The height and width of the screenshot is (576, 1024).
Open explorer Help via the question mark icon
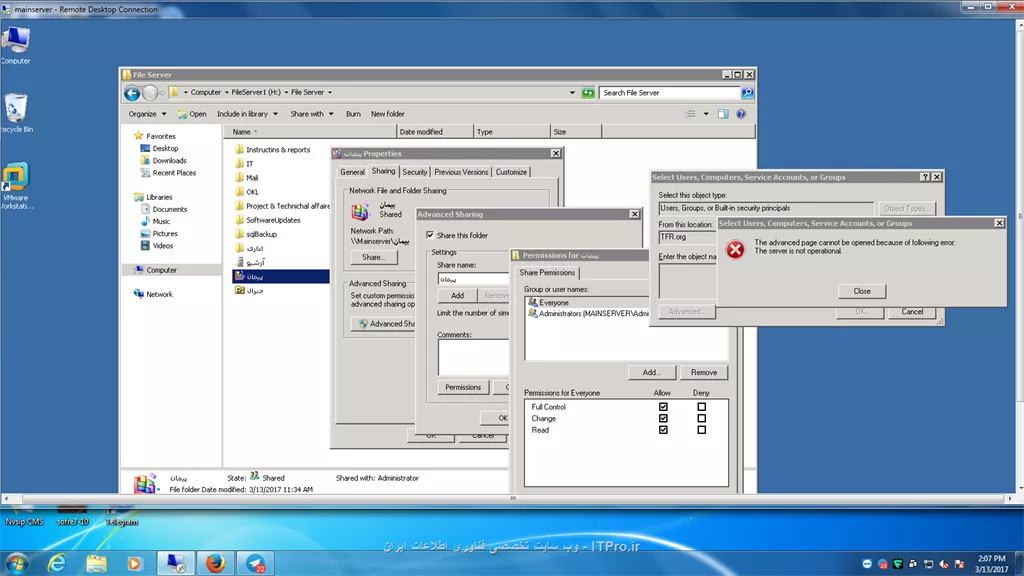point(741,114)
